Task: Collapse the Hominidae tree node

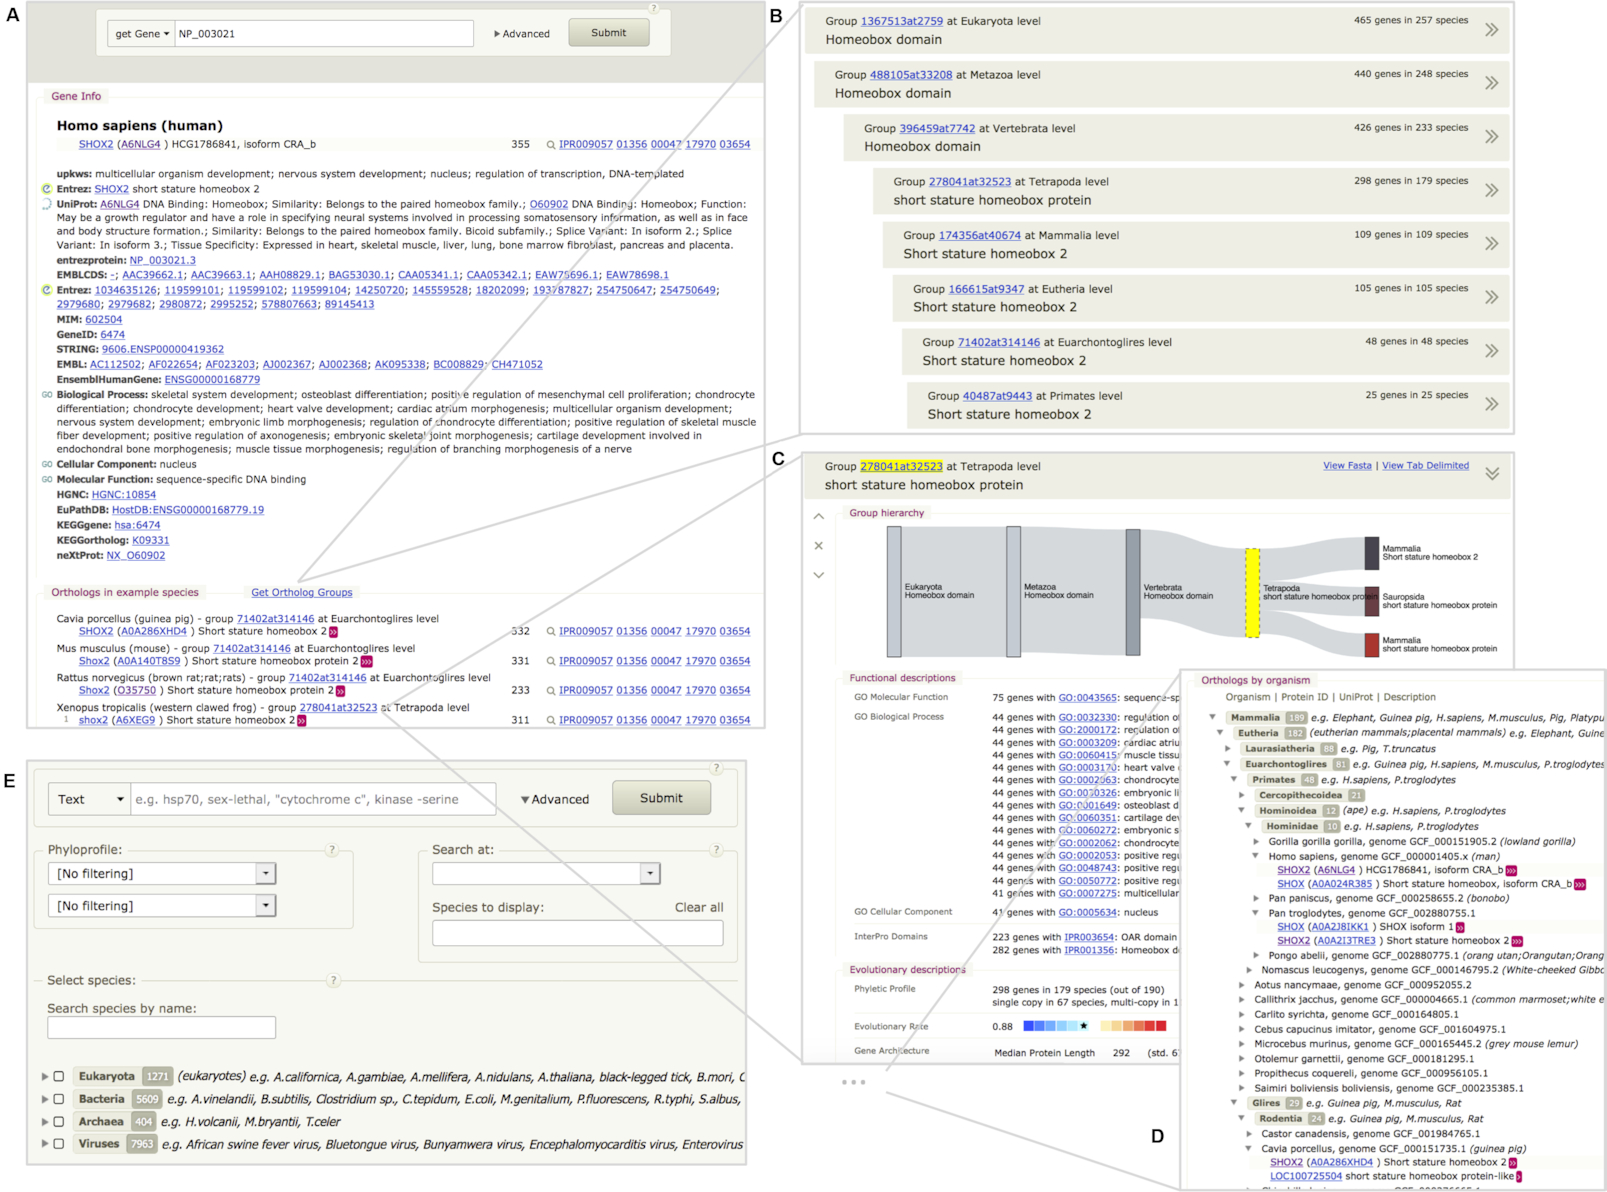Action: pyautogui.click(x=1249, y=826)
